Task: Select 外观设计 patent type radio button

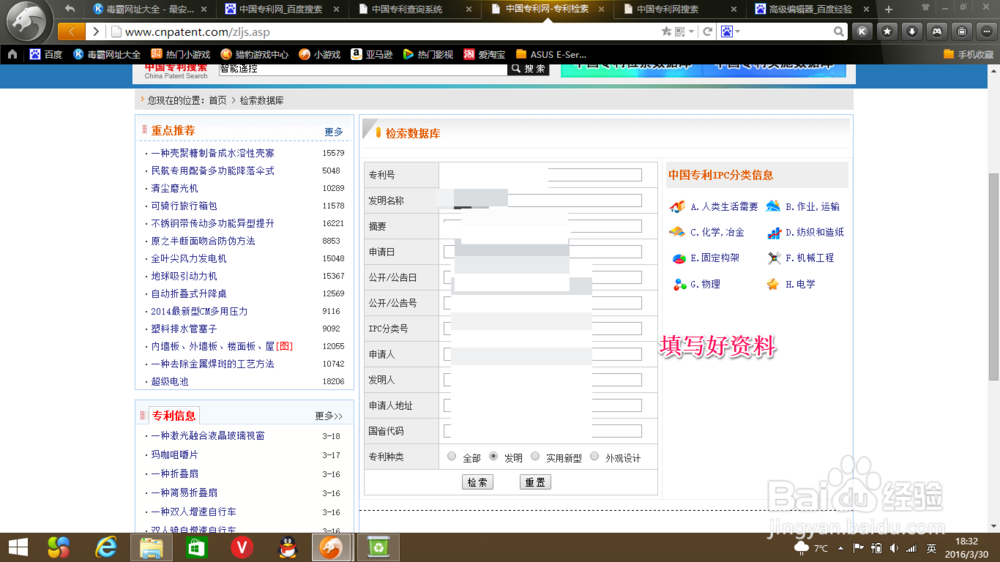Action: coord(594,456)
